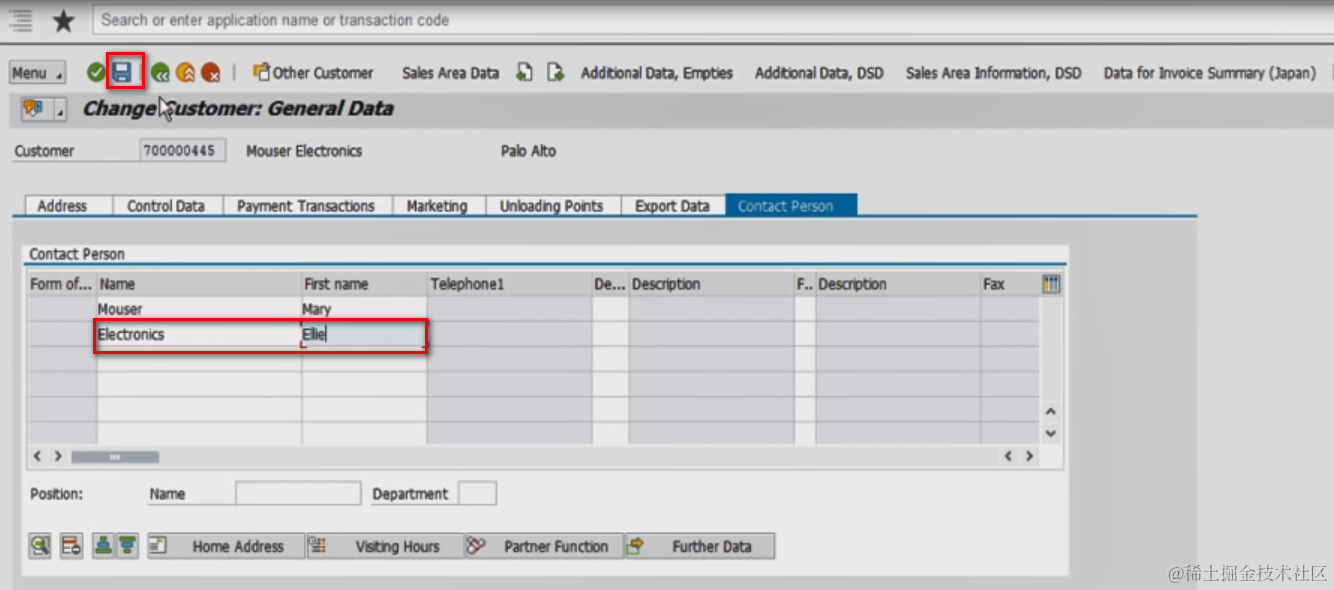Click the Electronics name cell

pyautogui.click(x=199, y=334)
